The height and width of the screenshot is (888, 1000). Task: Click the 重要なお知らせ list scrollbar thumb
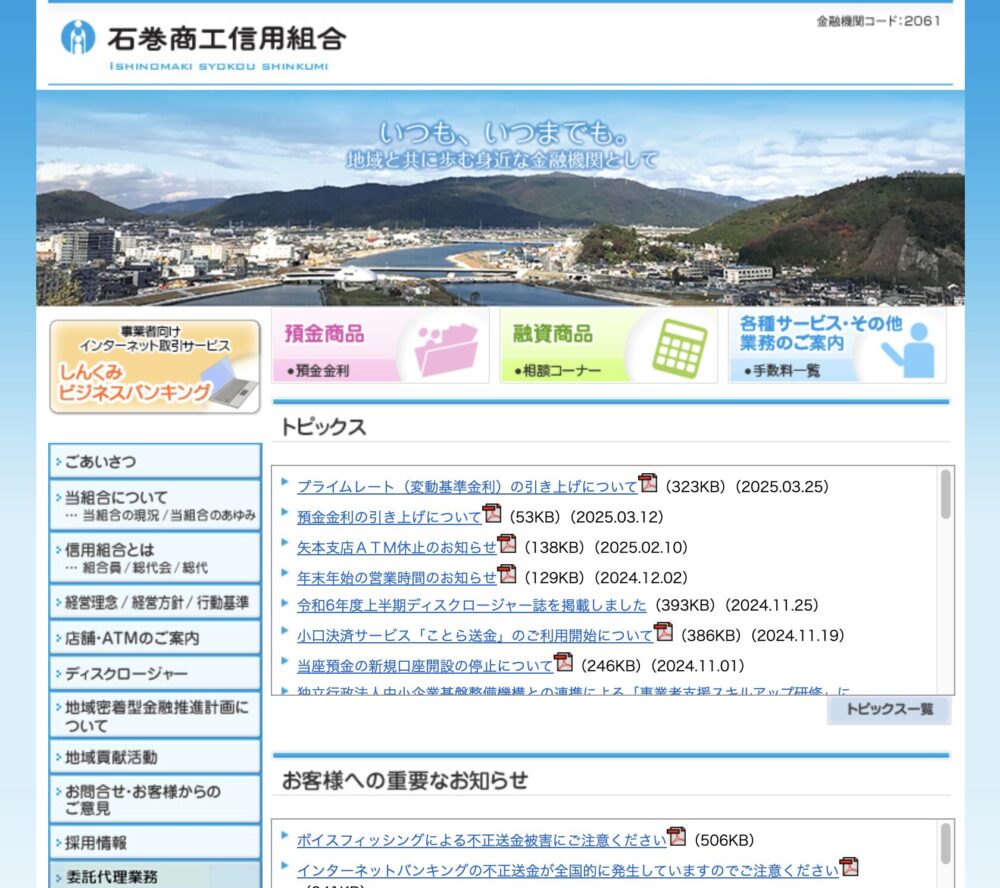945,843
